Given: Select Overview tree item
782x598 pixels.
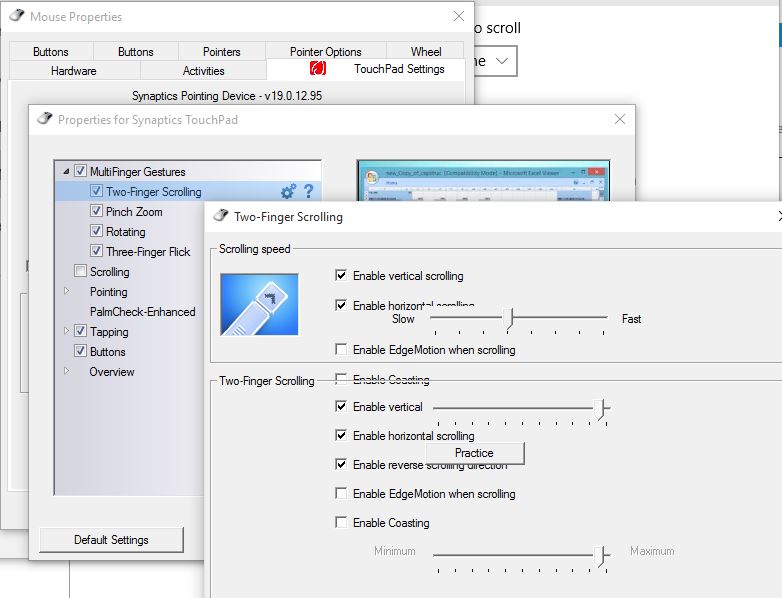Looking at the screenshot, I should click(112, 372).
